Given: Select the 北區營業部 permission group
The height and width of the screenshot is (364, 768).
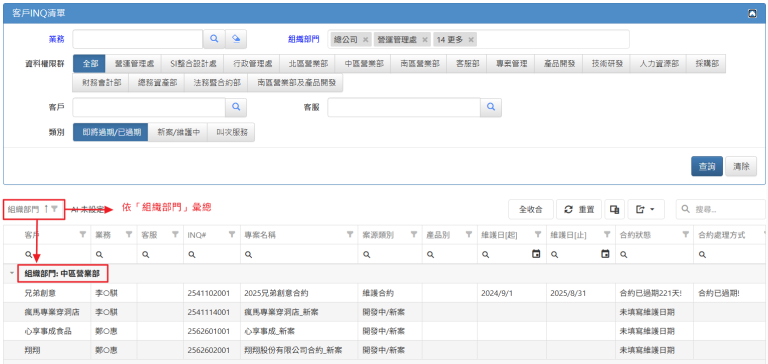Looking at the screenshot, I should pos(307,64).
